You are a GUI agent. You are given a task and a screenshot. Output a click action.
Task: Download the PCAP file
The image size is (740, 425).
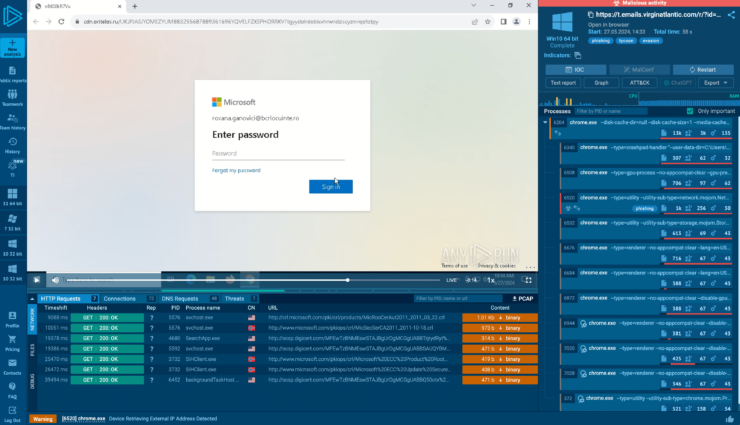(523, 299)
